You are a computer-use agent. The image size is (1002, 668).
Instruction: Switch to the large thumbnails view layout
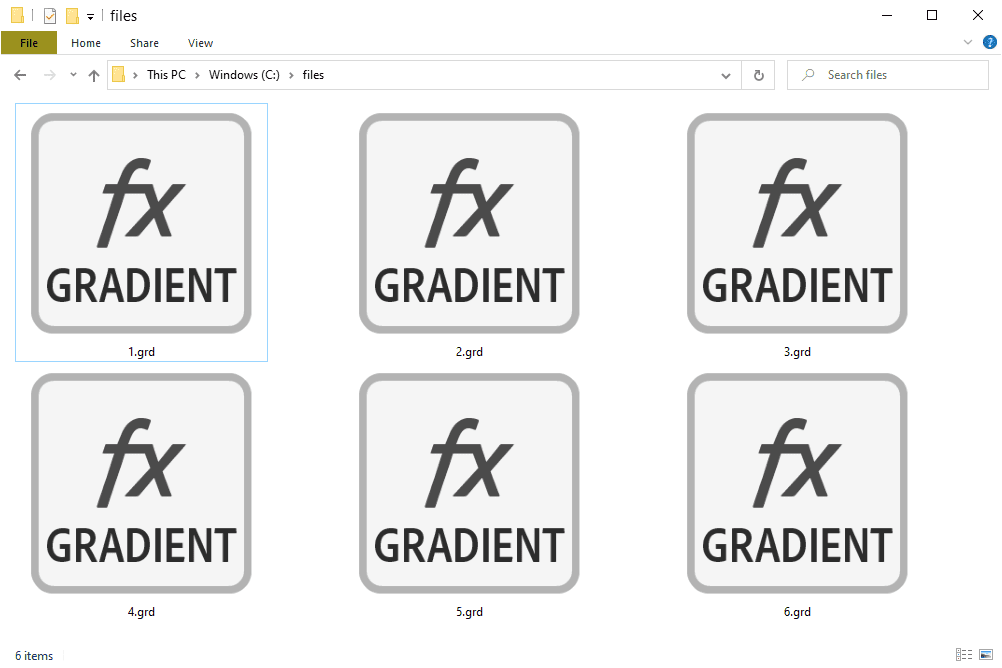click(986, 655)
